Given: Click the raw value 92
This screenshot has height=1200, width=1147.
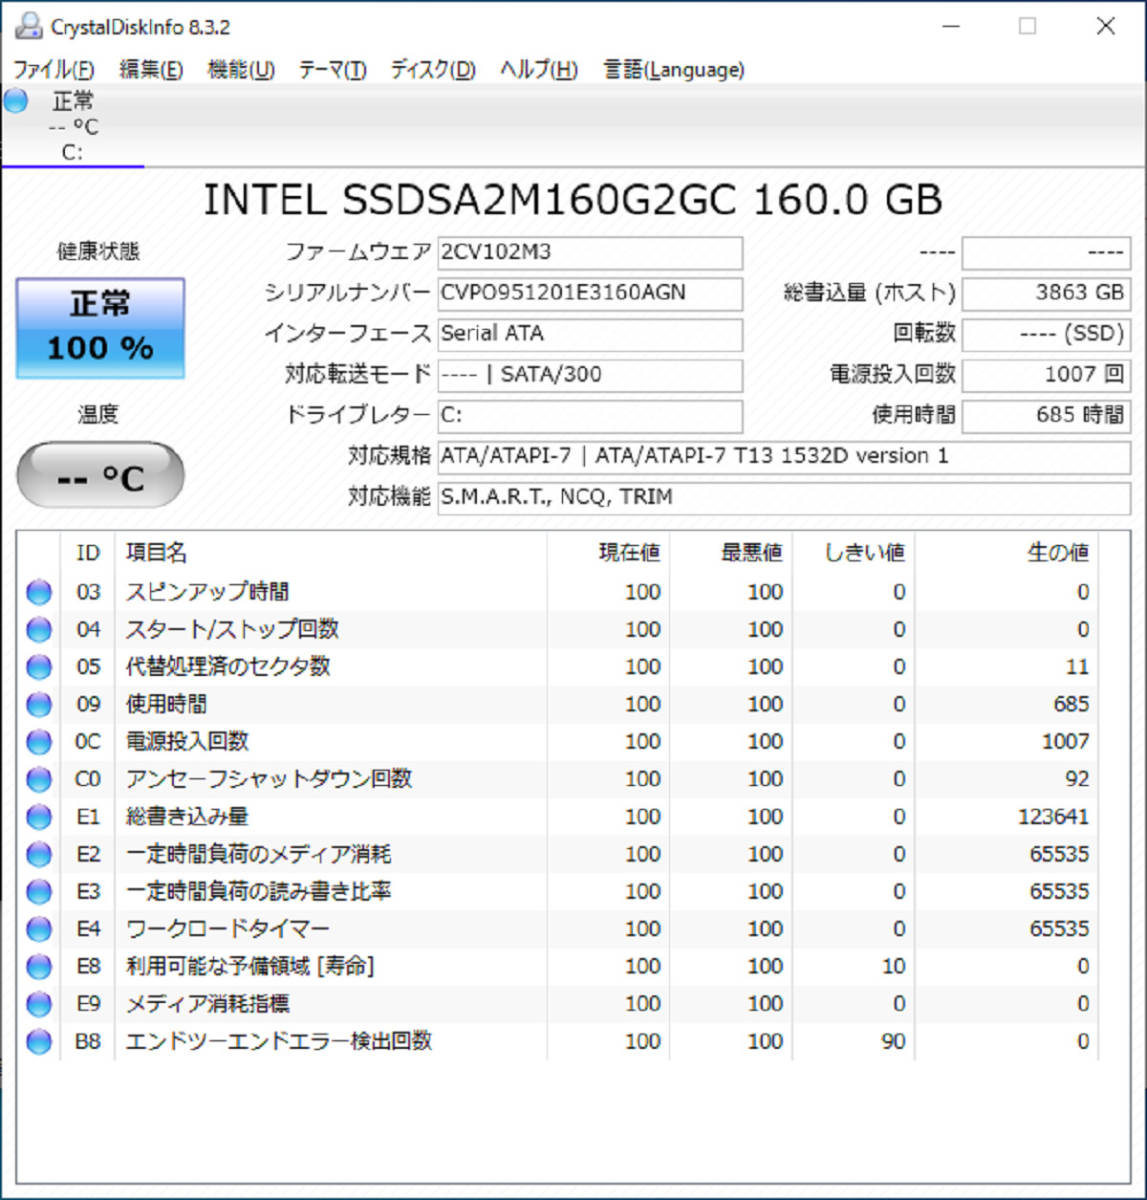Looking at the screenshot, I should (1077, 780).
